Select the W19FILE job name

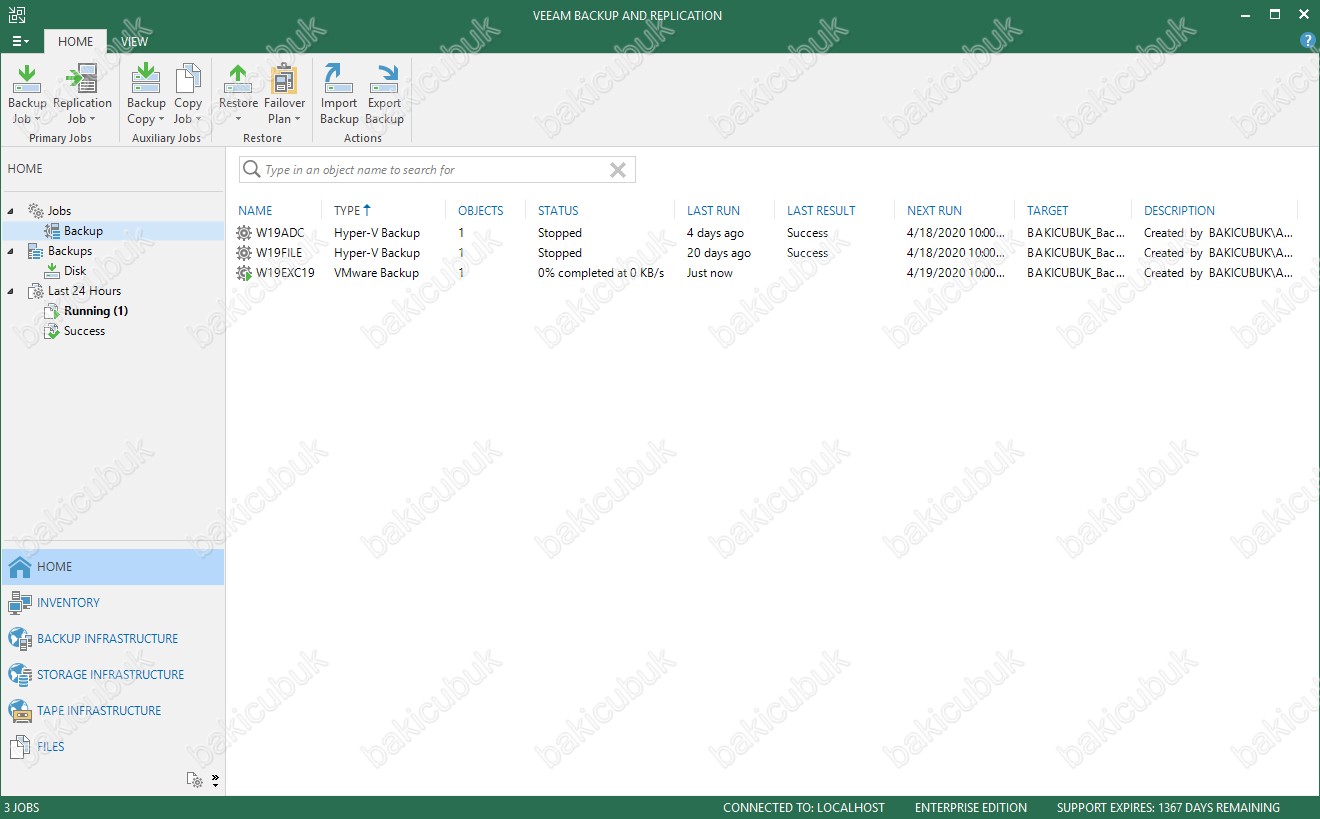coord(279,253)
